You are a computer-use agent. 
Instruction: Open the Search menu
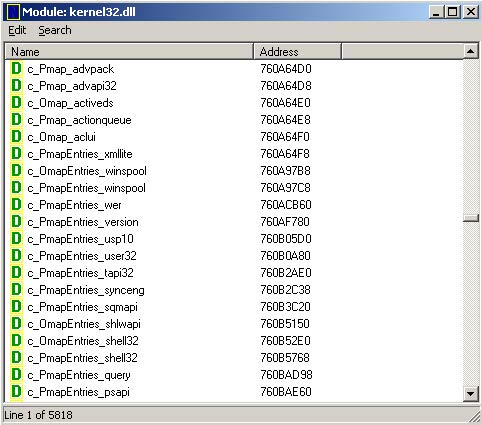[55, 30]
